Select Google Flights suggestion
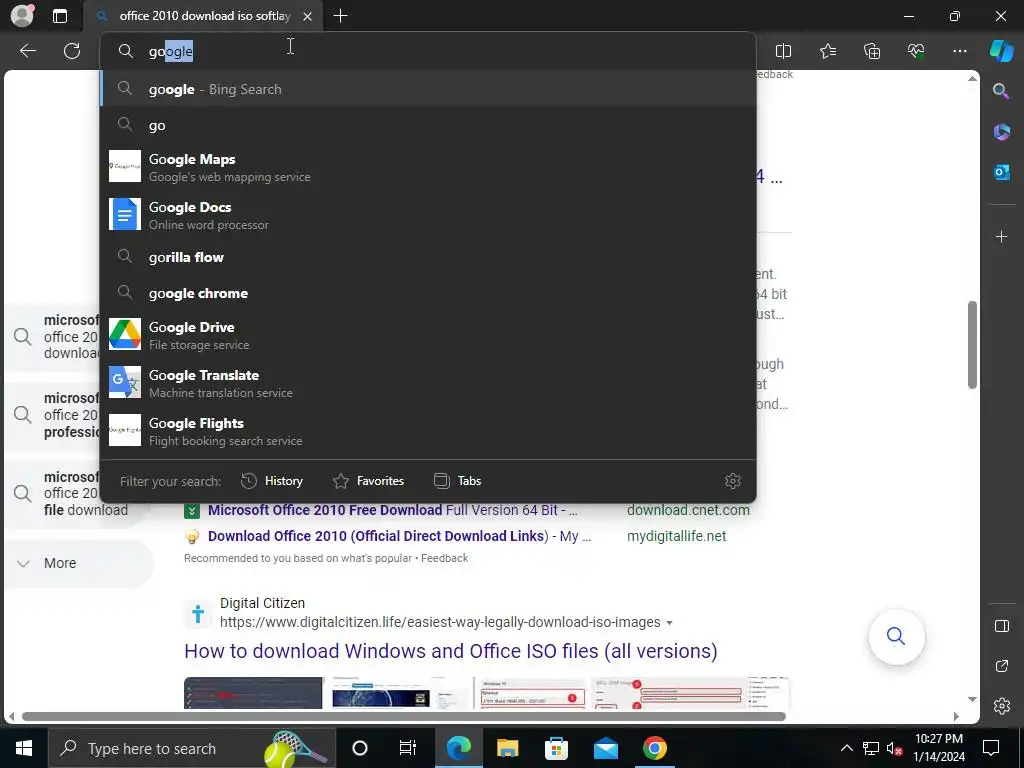 [x=428, y=431]
